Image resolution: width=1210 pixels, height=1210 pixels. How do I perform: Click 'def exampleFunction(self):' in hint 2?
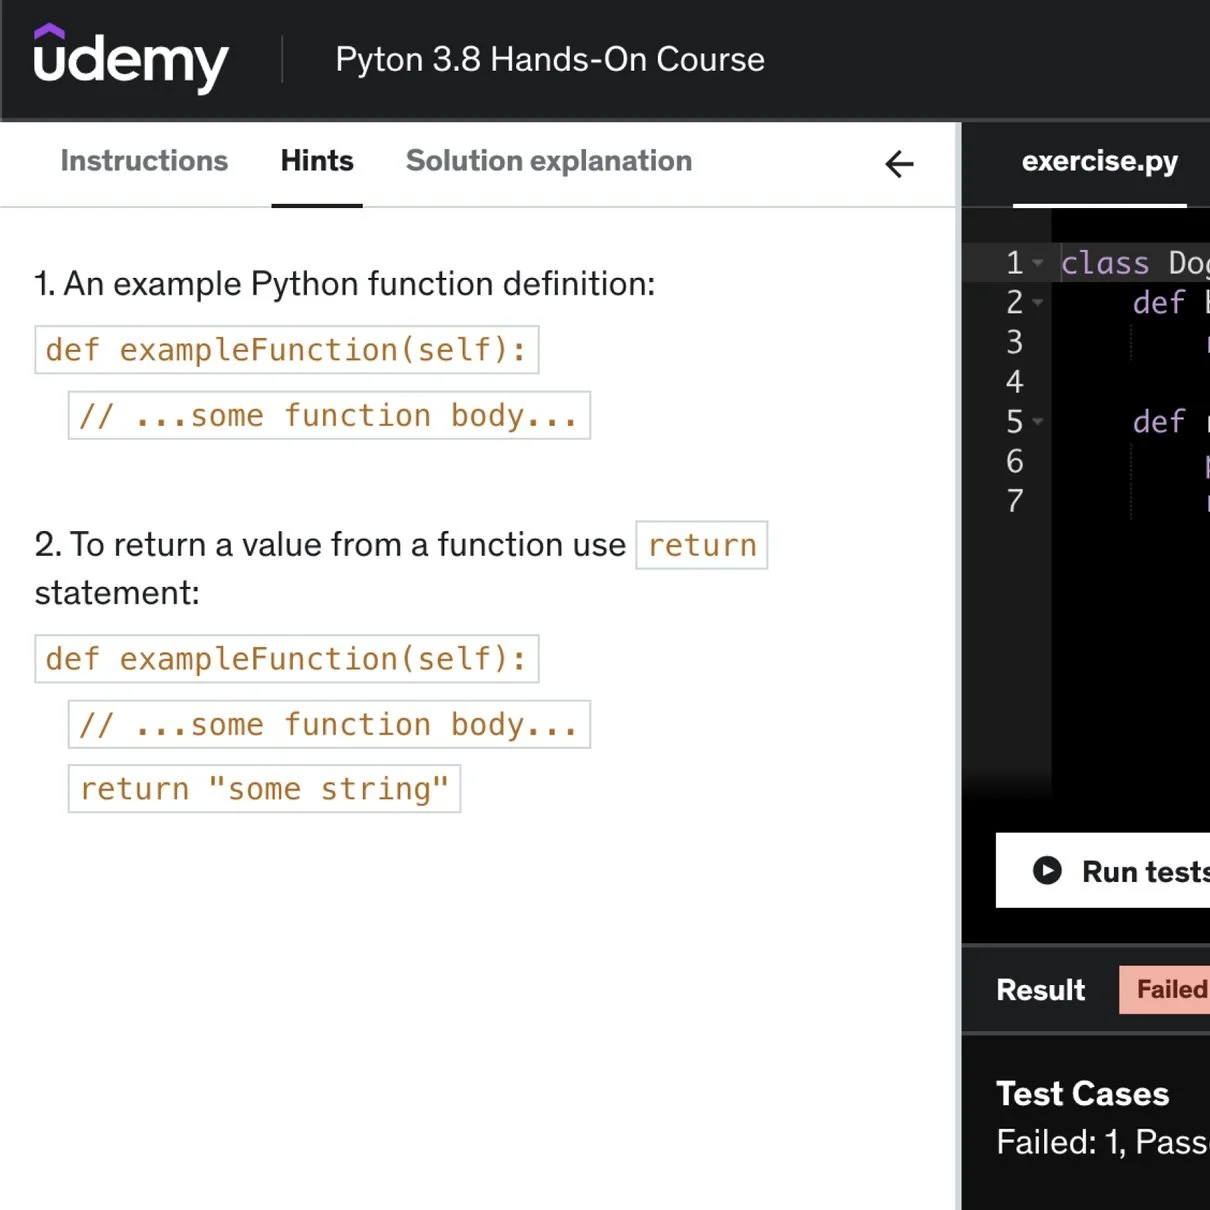click(x=287, y=659)
